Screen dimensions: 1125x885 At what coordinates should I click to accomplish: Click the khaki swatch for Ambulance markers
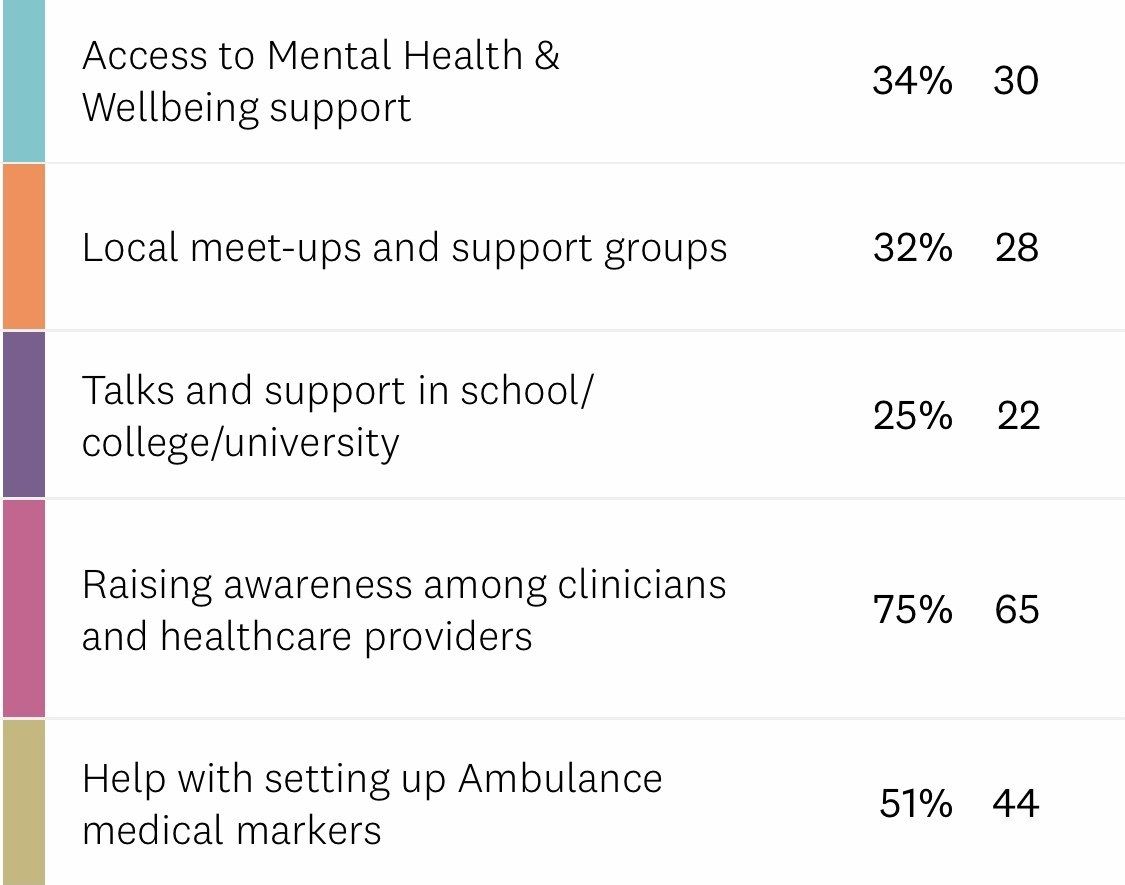tap(22, 803)
